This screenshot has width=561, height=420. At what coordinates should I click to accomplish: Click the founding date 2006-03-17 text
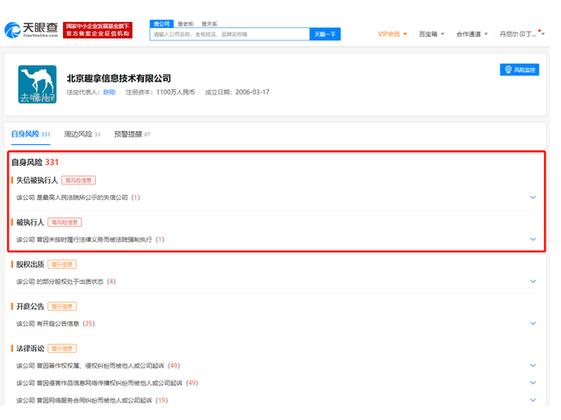click(x=252, y=92)
